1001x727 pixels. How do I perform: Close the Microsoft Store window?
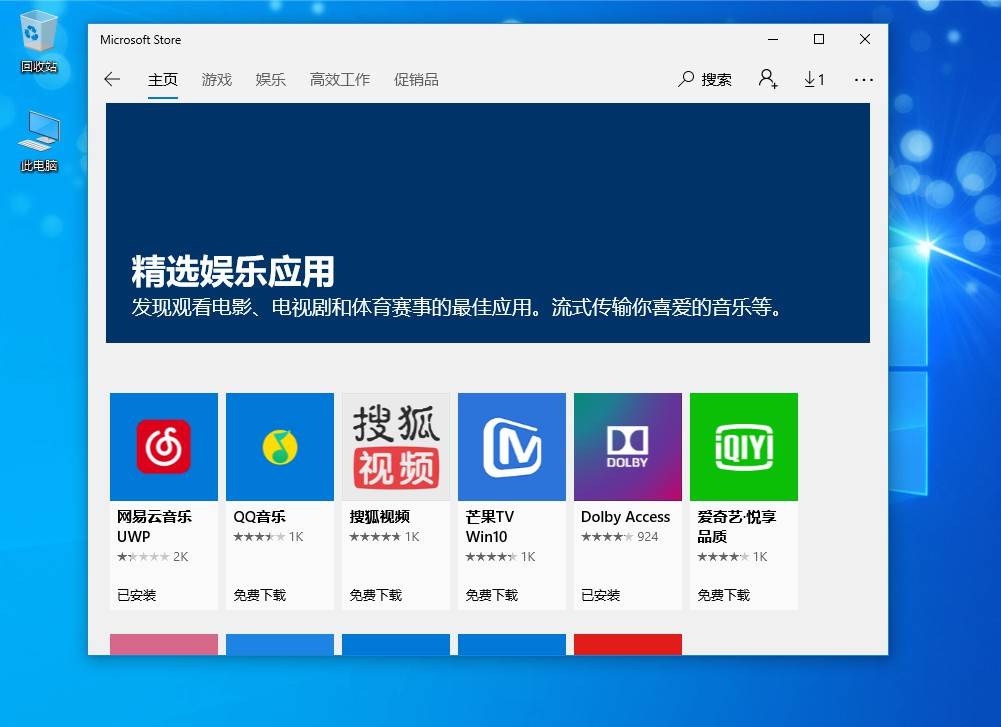(865, 39)
